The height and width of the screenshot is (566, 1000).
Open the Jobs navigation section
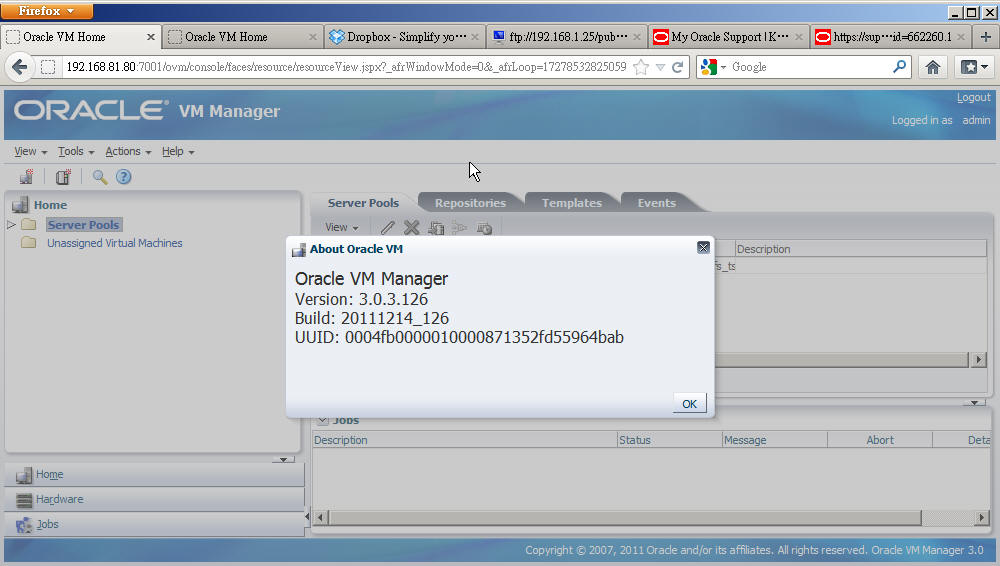point(155,525)
